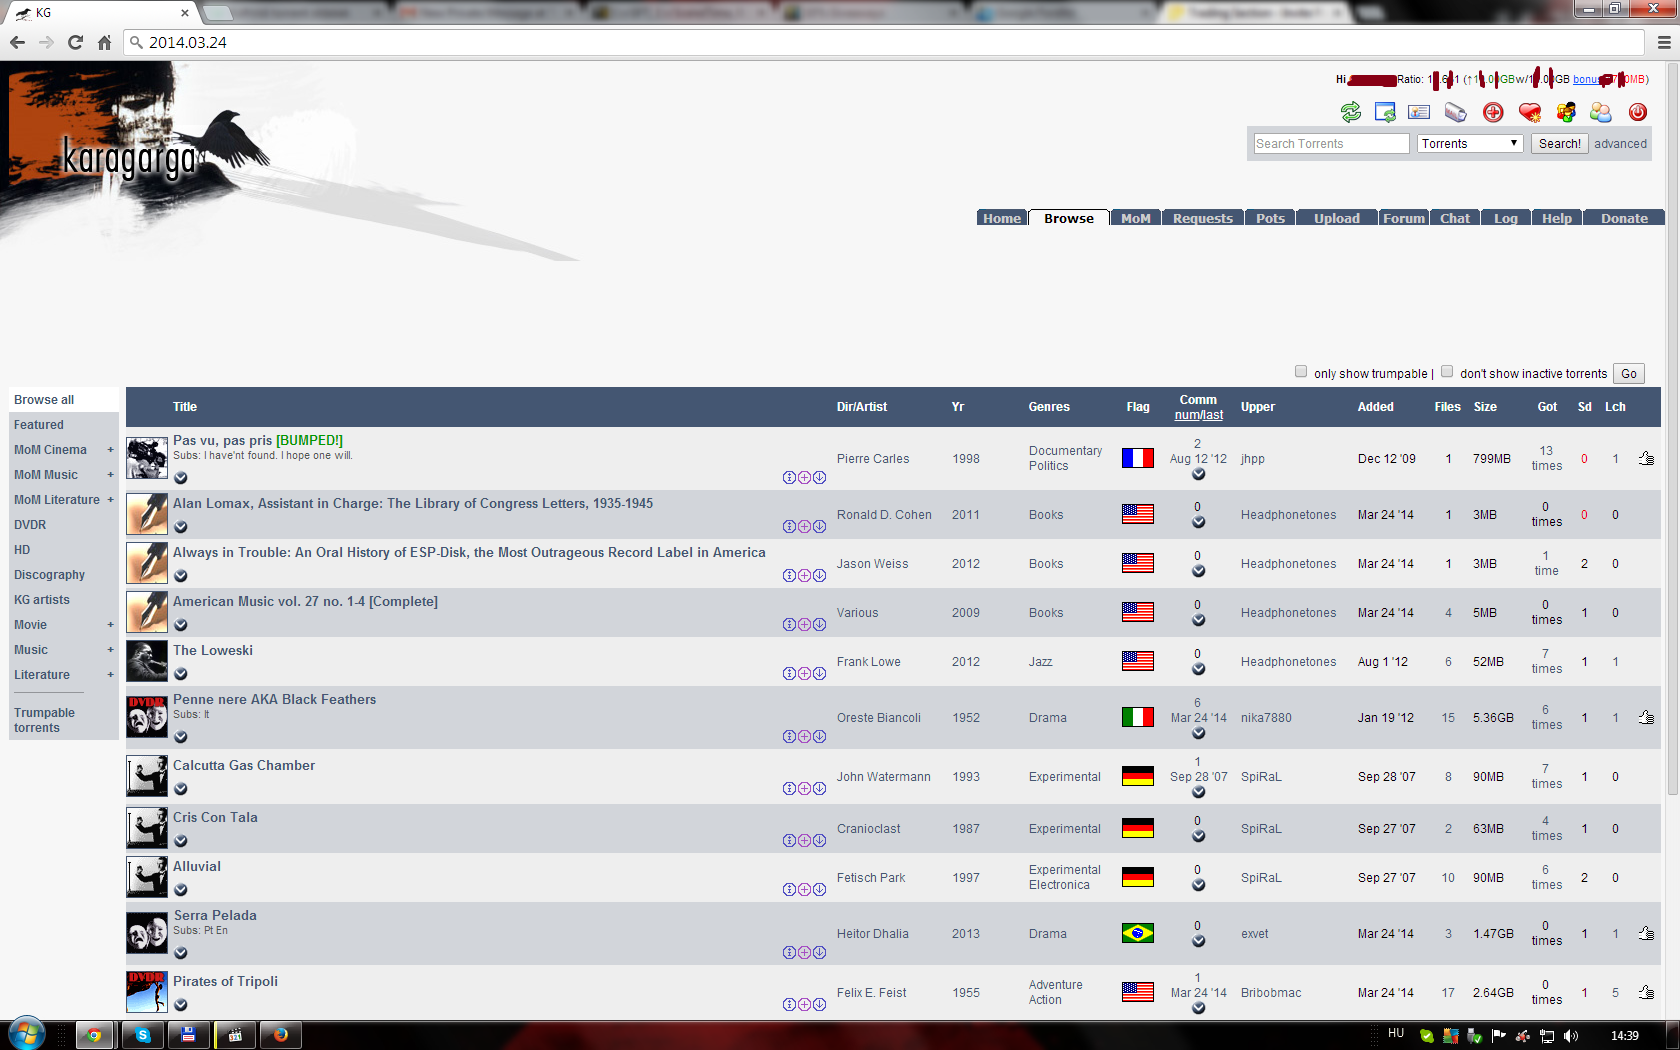Open the Upload tab
The image size is (1680, 1050).
click(x=1337, y=218)
